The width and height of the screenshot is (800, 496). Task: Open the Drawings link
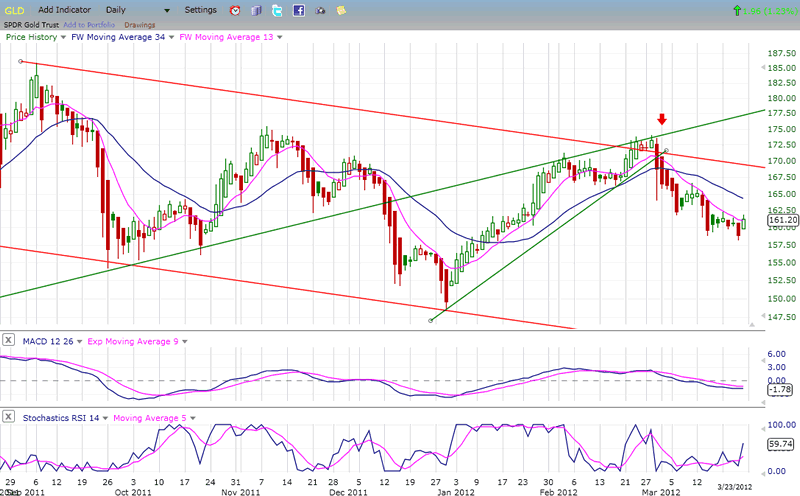tap(139, 24)
